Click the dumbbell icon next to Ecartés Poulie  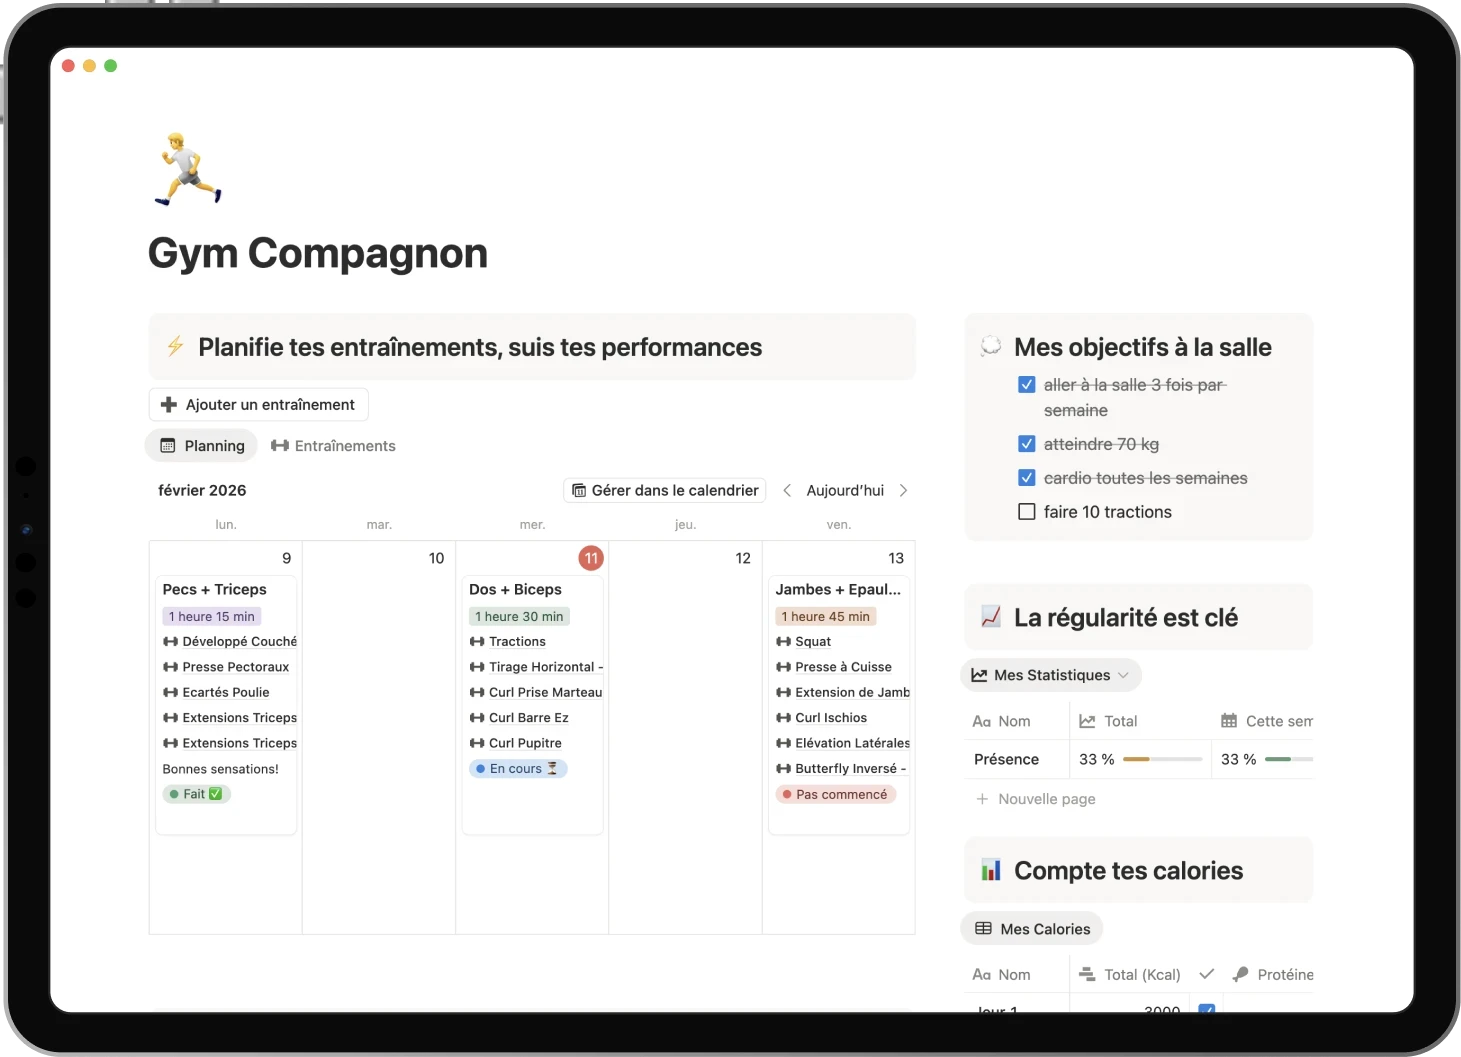point(171,692)
